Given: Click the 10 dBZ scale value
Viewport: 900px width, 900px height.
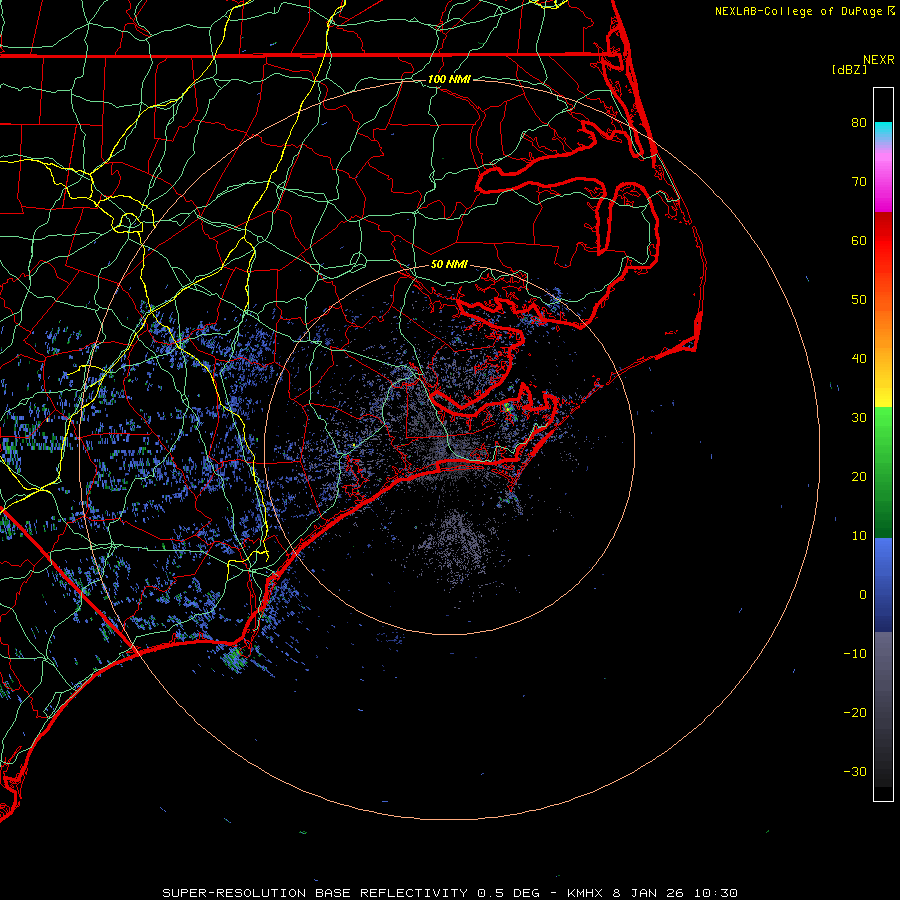Looking at the screenshot, I should pos(859,536).
